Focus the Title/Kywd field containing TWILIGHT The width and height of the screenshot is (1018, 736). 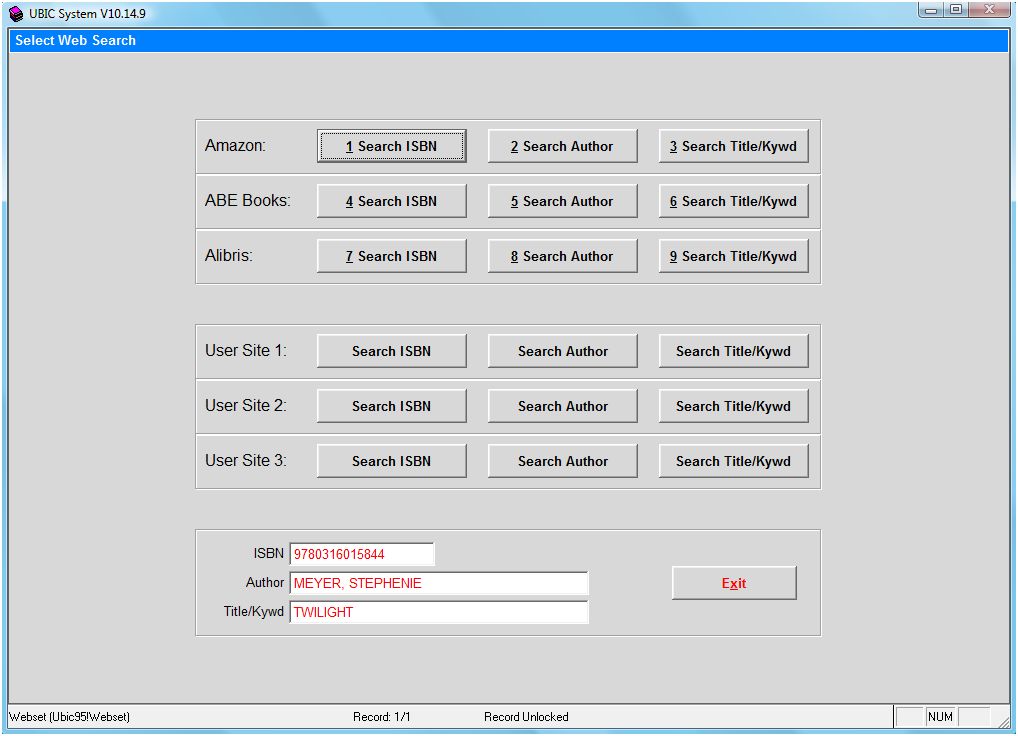point(439,612)
